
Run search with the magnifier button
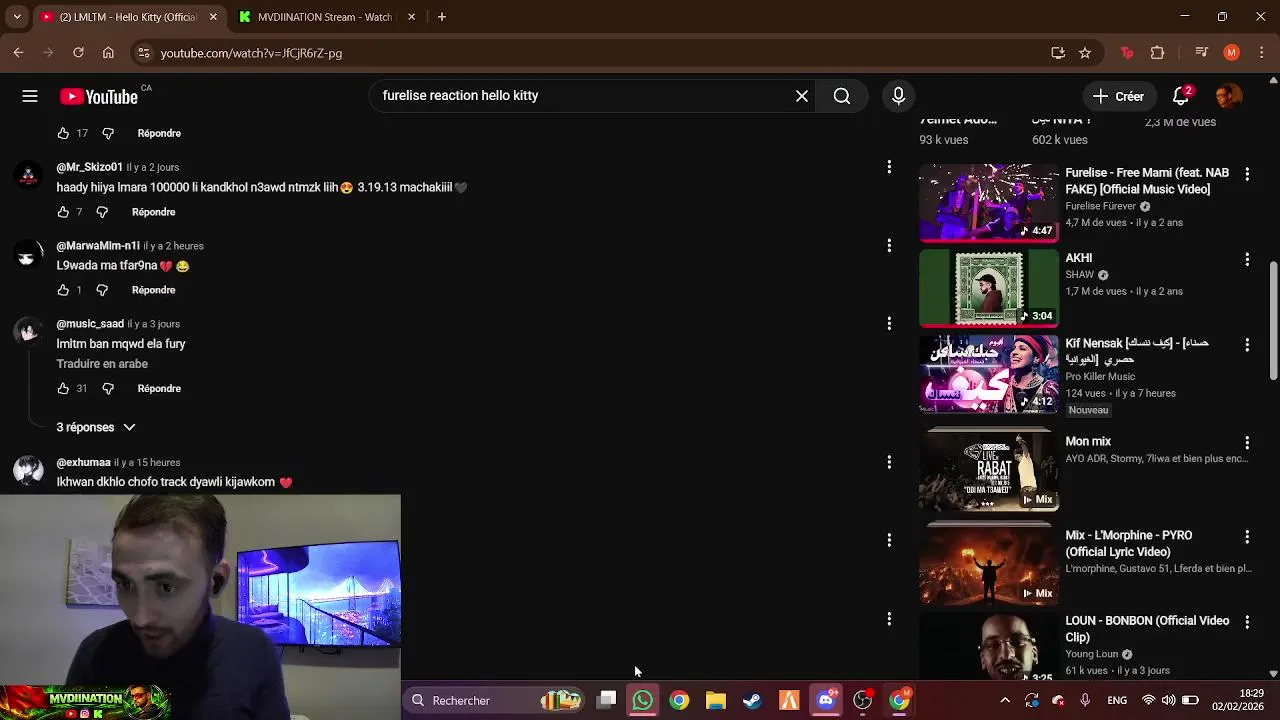pos(842,96)
